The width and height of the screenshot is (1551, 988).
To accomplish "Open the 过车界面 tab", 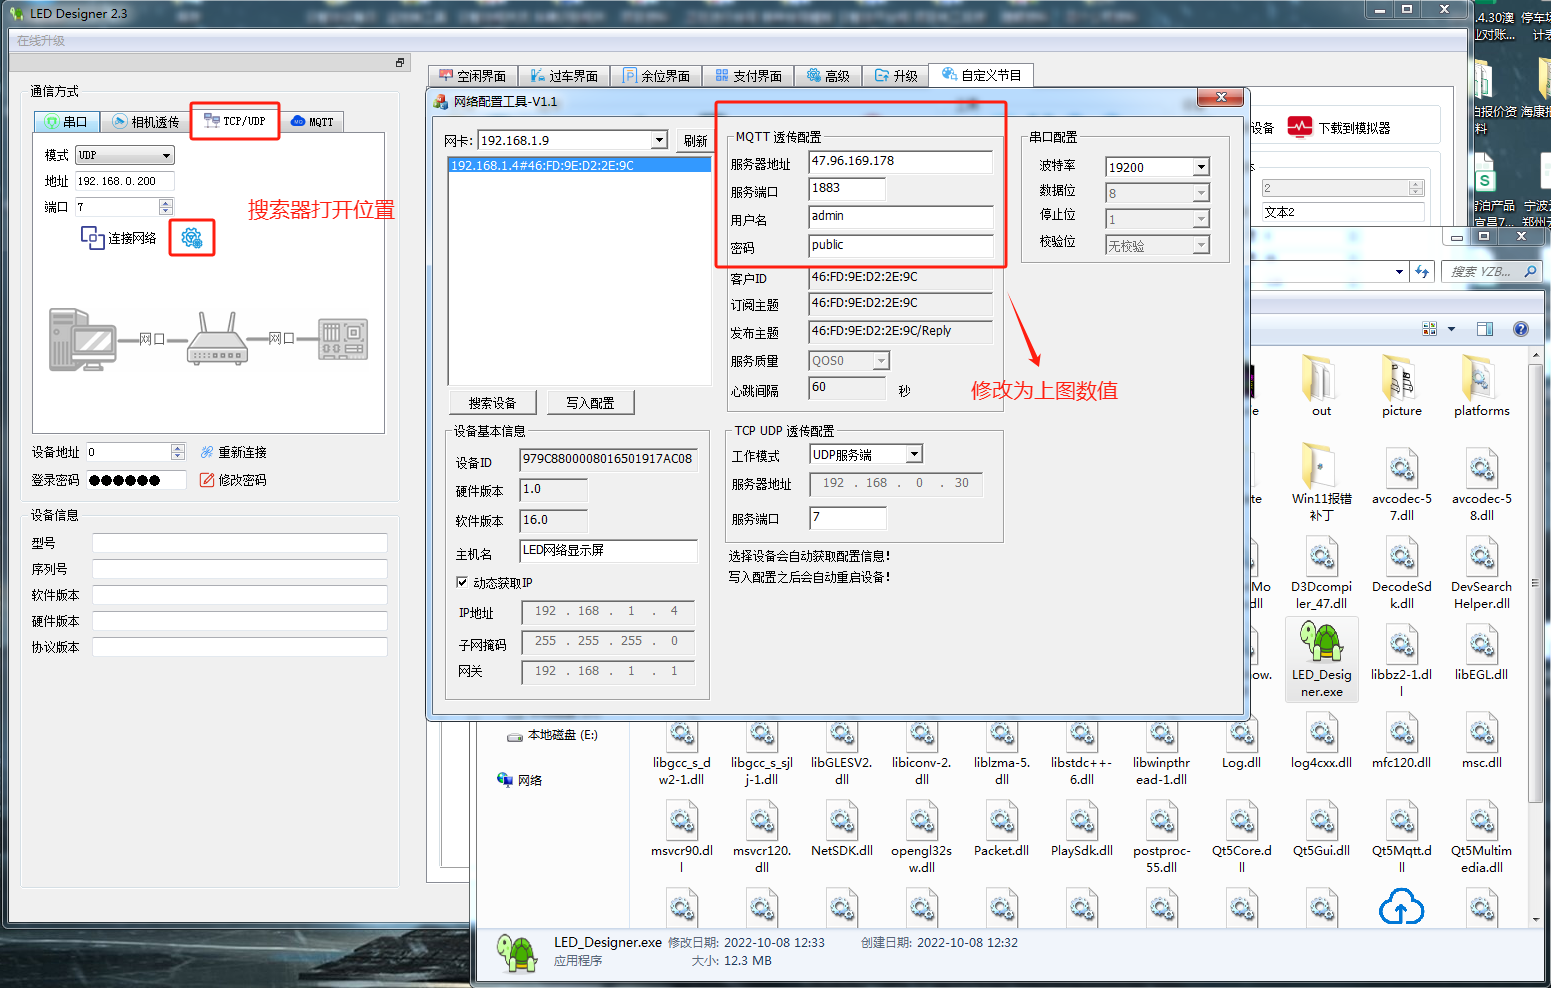I will [x=564, y=76].
